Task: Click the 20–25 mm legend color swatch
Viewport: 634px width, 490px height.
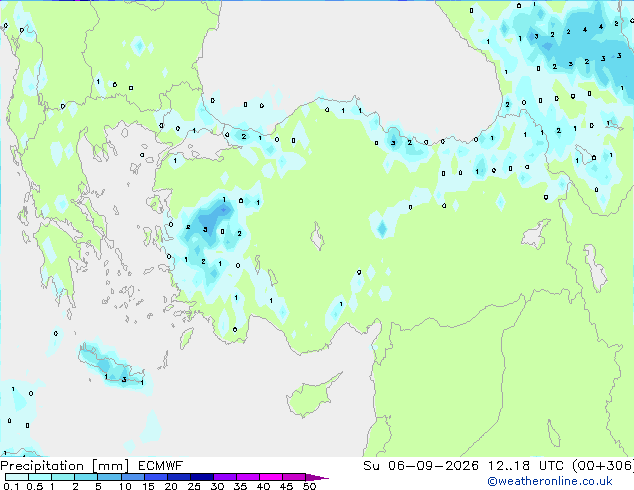Action: click(x=179, y=477)
